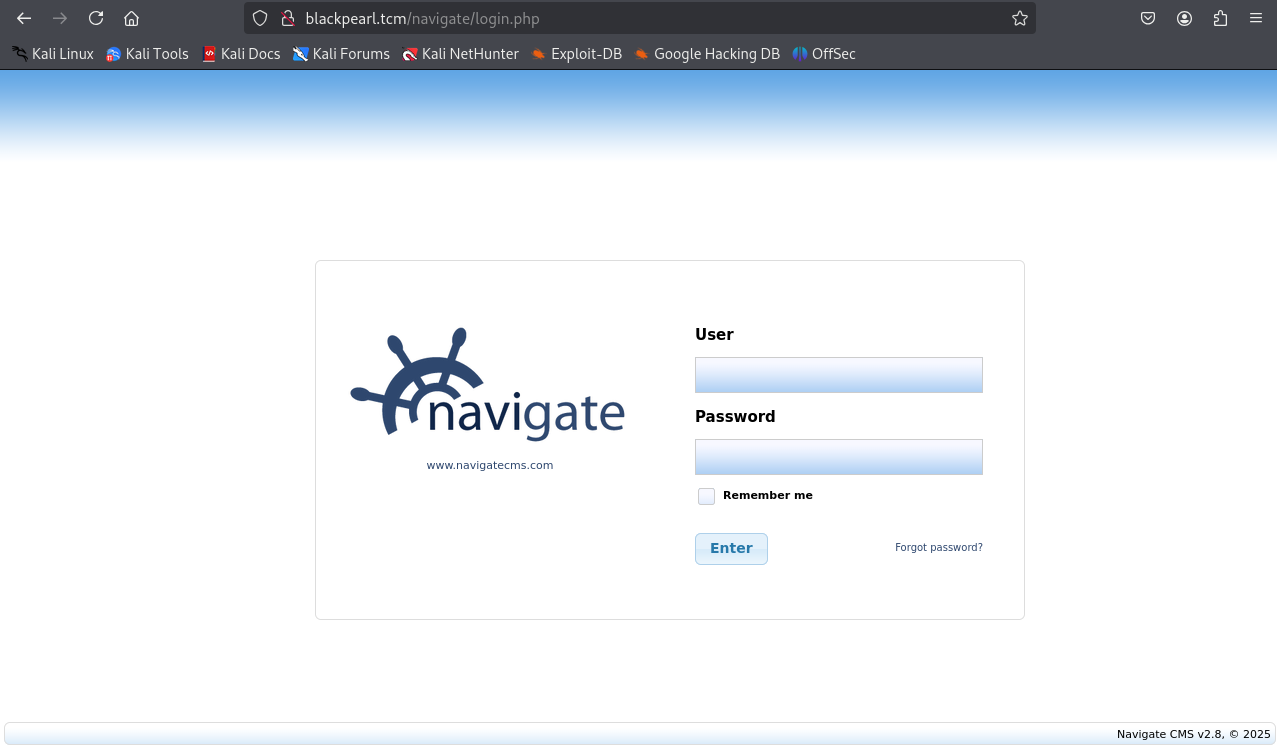Screen dimensions: 1277x747
Task: Open the Pocket save icon
Action: click(1148, 18)
